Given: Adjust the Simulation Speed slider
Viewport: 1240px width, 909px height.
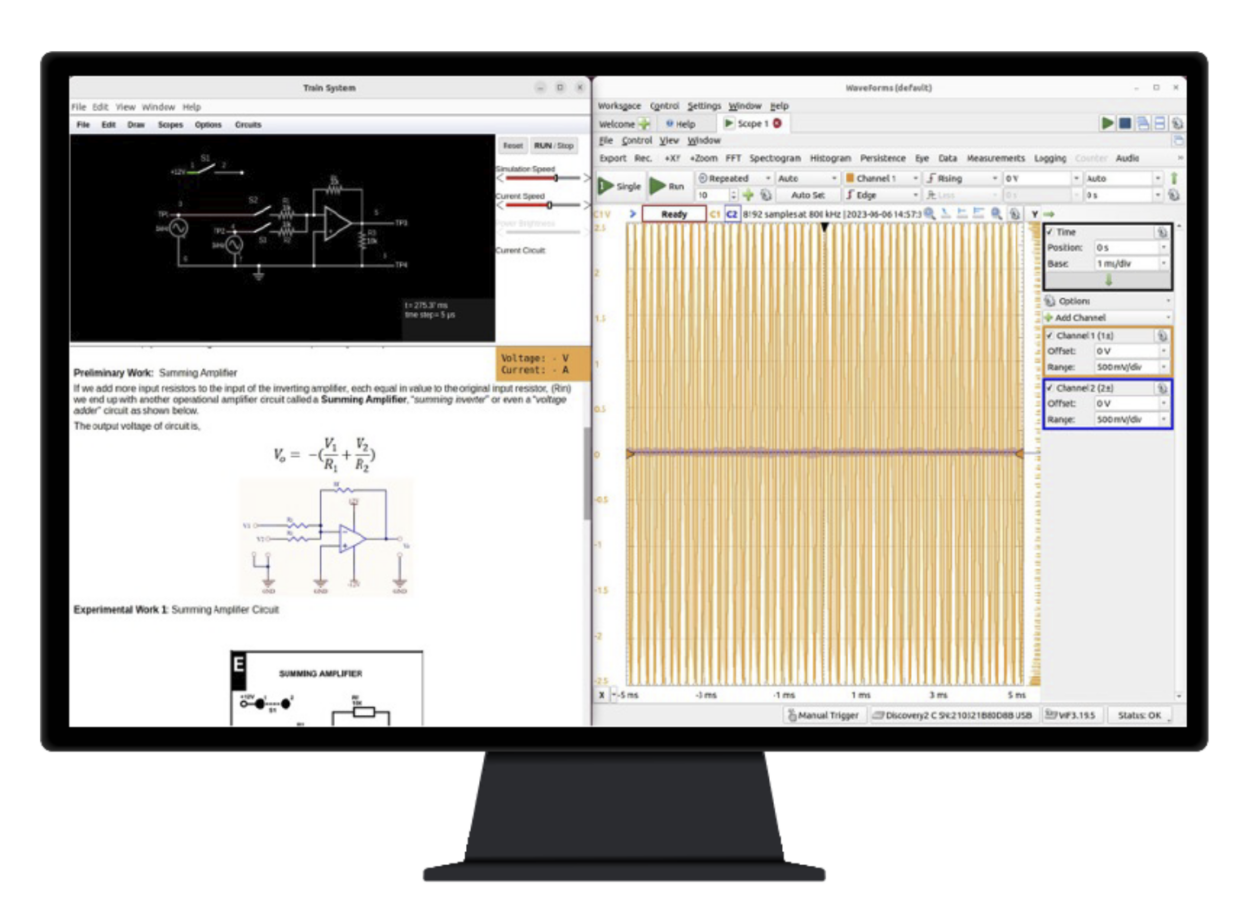Looking at the screenshot, I should coord(555,179).
